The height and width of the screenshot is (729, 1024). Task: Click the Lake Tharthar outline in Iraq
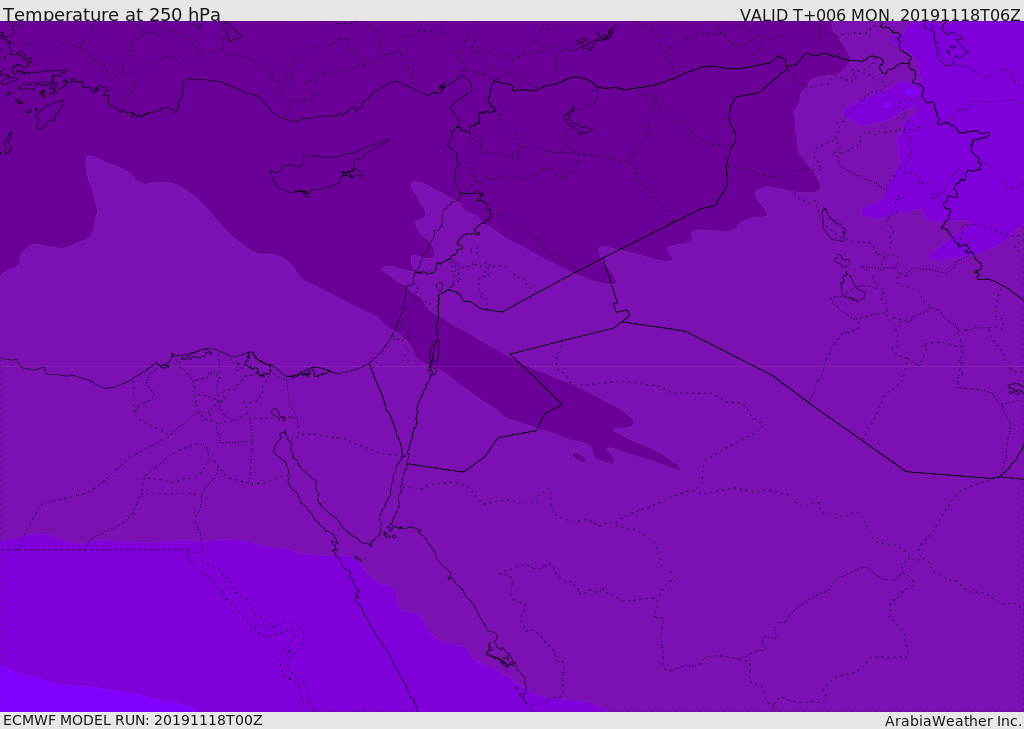[832, 225]
